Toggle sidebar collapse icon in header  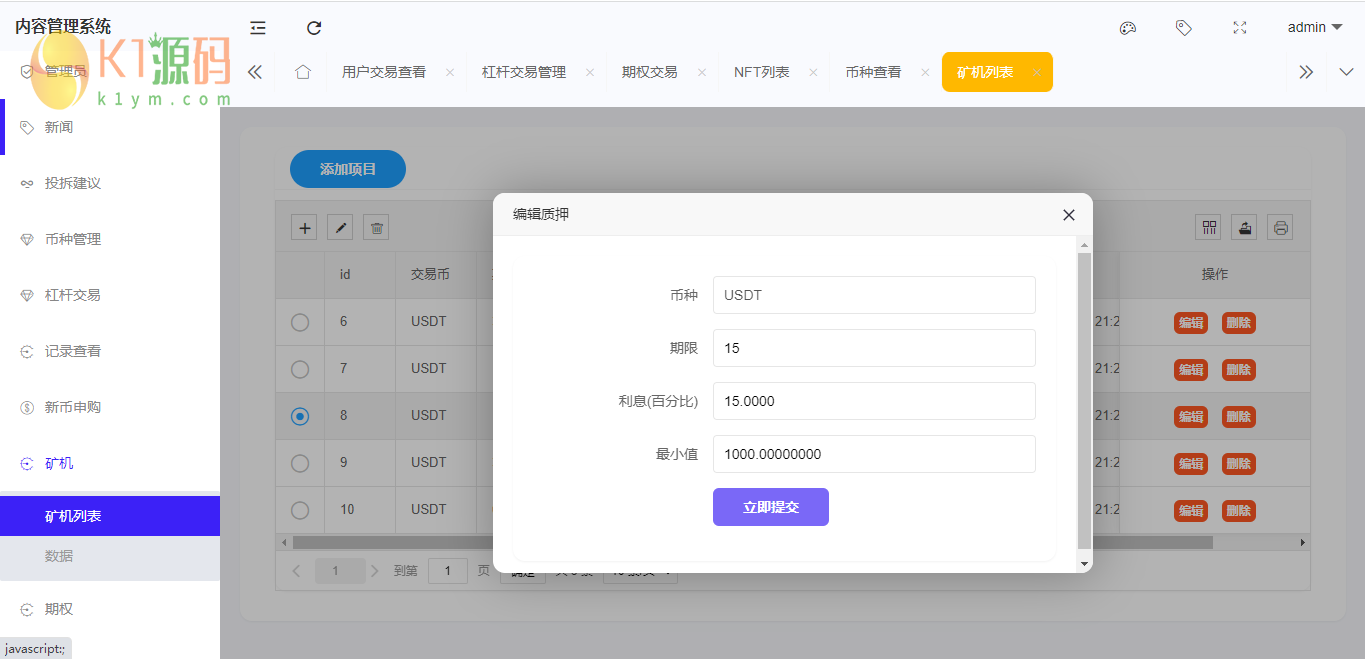[258, 28]
